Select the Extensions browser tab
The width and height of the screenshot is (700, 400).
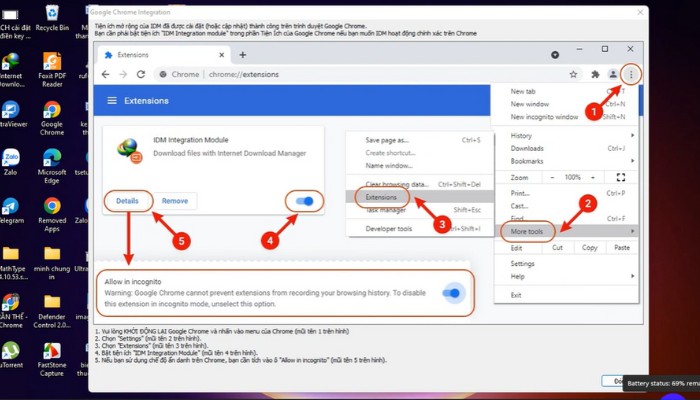tap(164, 55)
